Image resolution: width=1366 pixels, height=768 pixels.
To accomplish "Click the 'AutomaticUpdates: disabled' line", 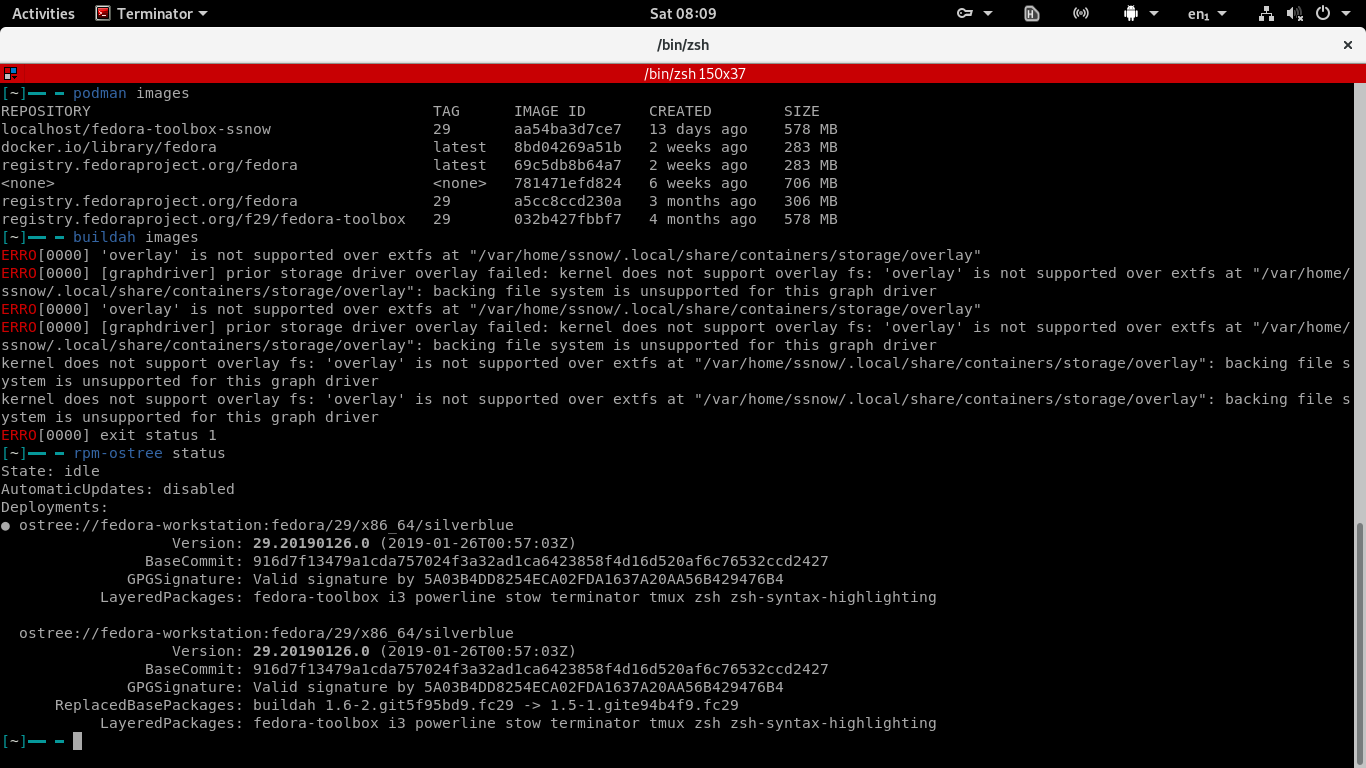I will coord(118,489).
